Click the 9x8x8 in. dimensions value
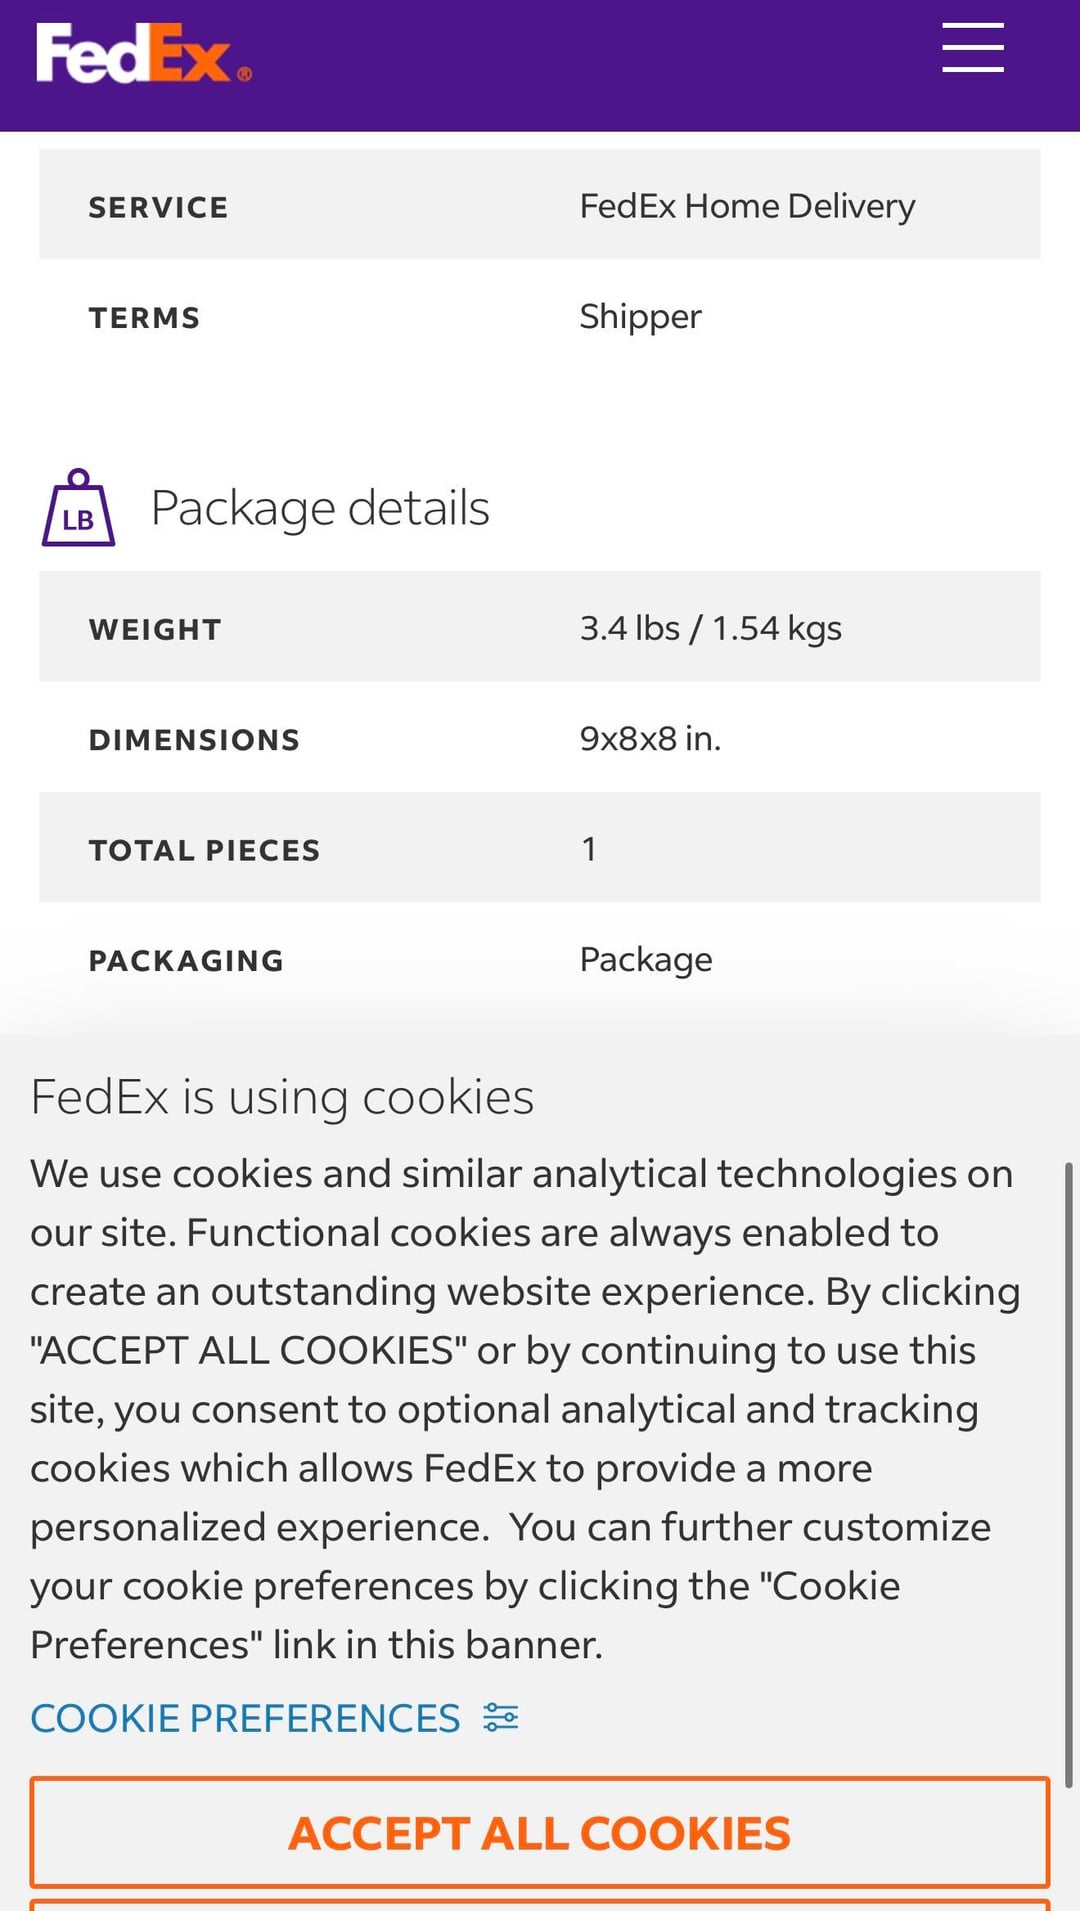This screenshot has height=1911, width=1080. coord(650,739)
